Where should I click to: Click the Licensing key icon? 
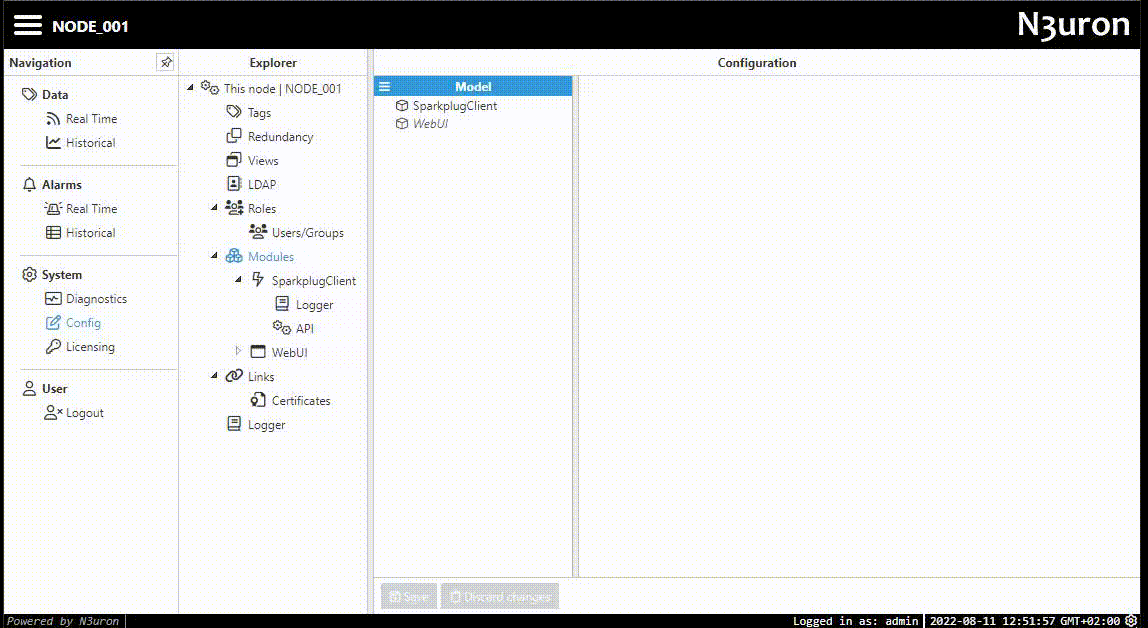click(53, 347)
